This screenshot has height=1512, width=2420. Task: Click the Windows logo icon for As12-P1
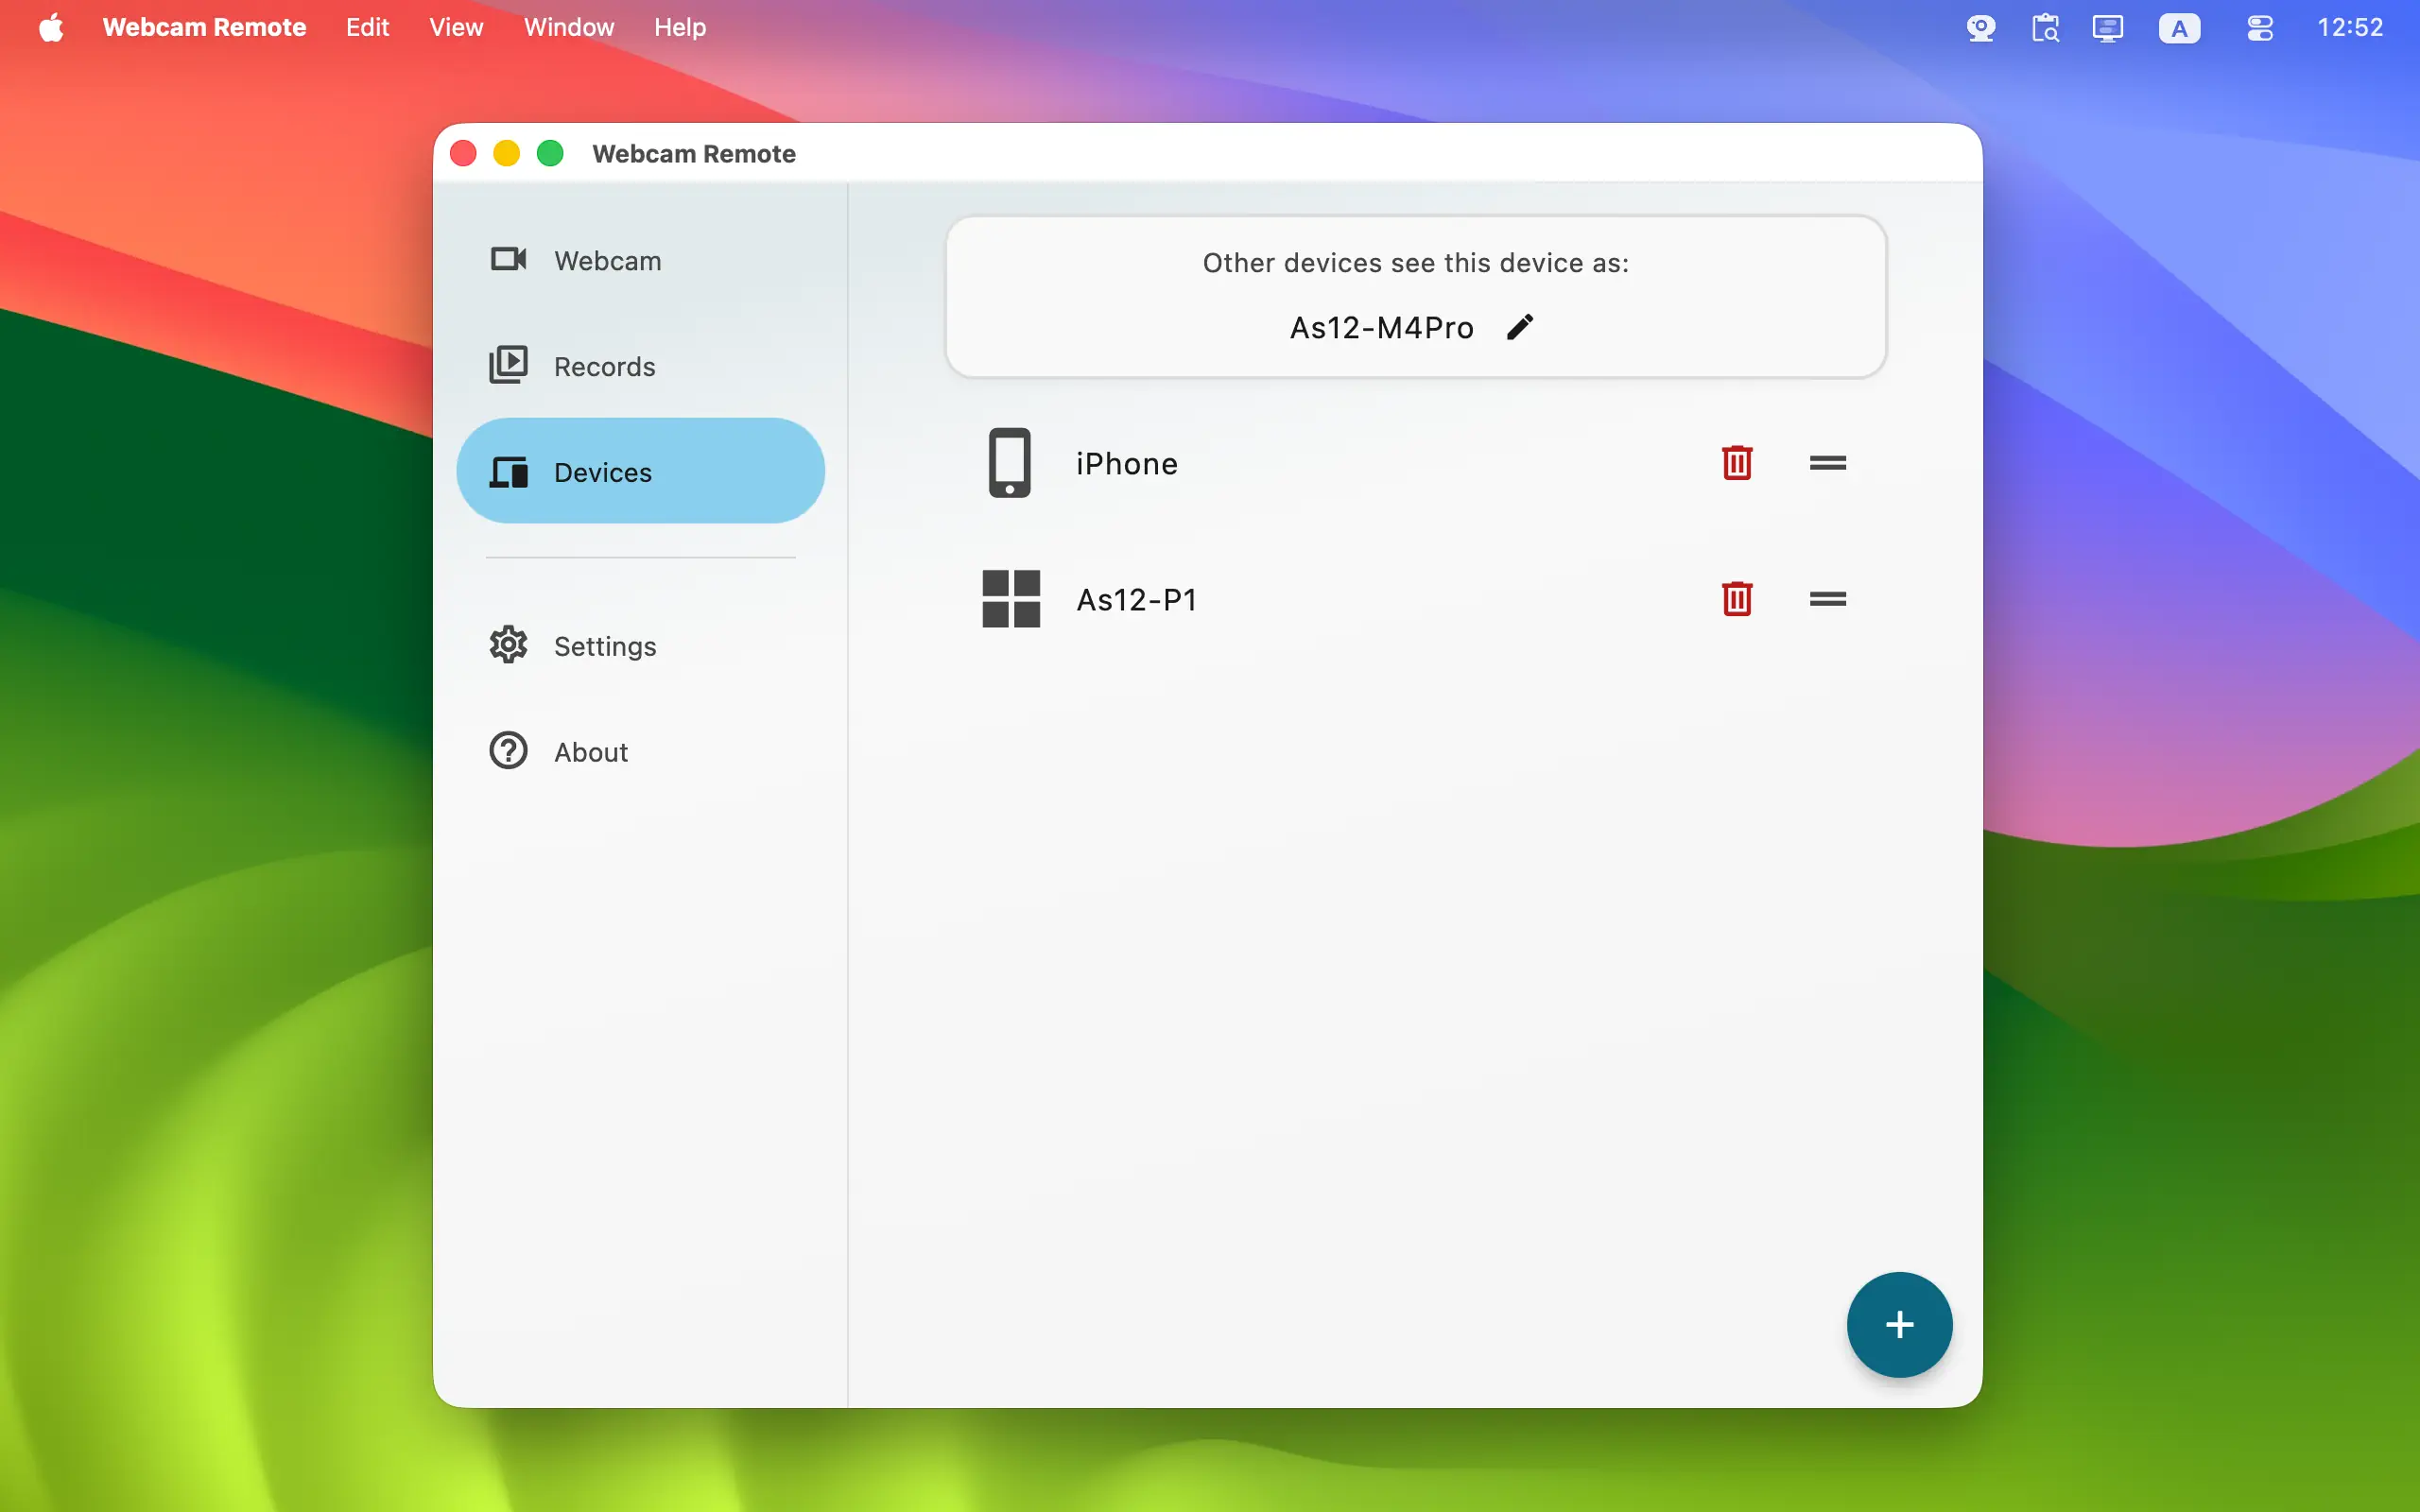pyautogui.click(x=1011, y=599)
